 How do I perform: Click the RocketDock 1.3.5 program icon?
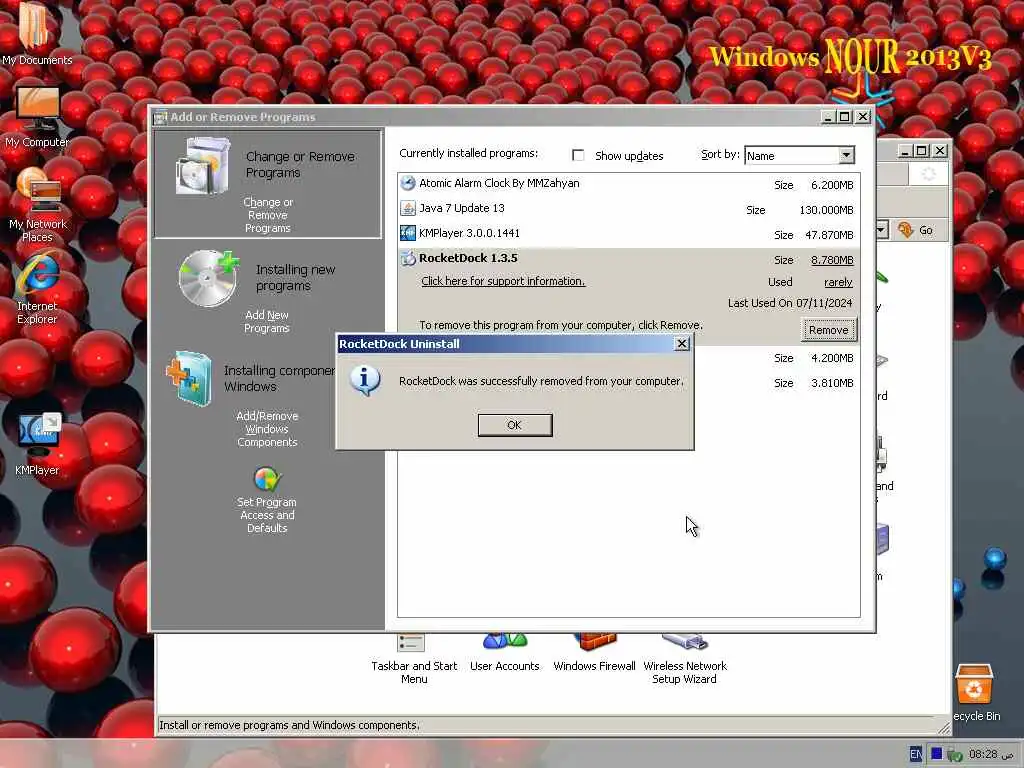click(408, 259)
